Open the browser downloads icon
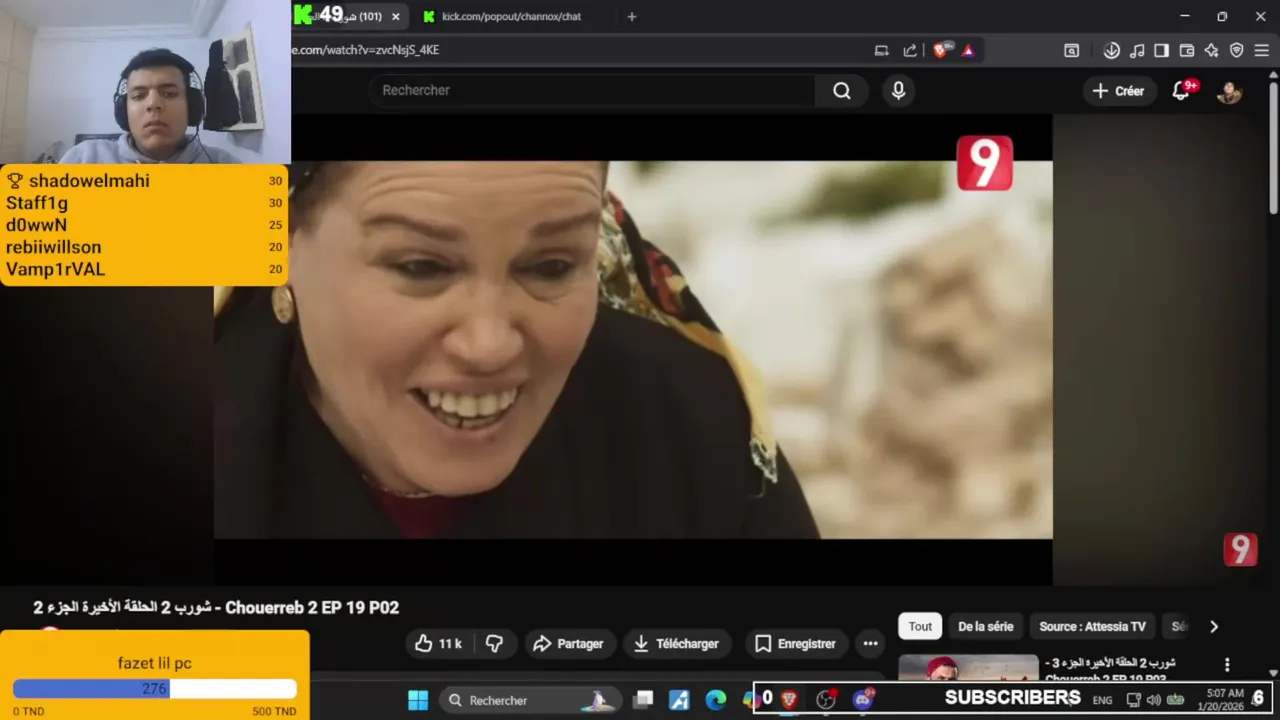Viewport: 1280px width, 720px height. pos(1111,50)
